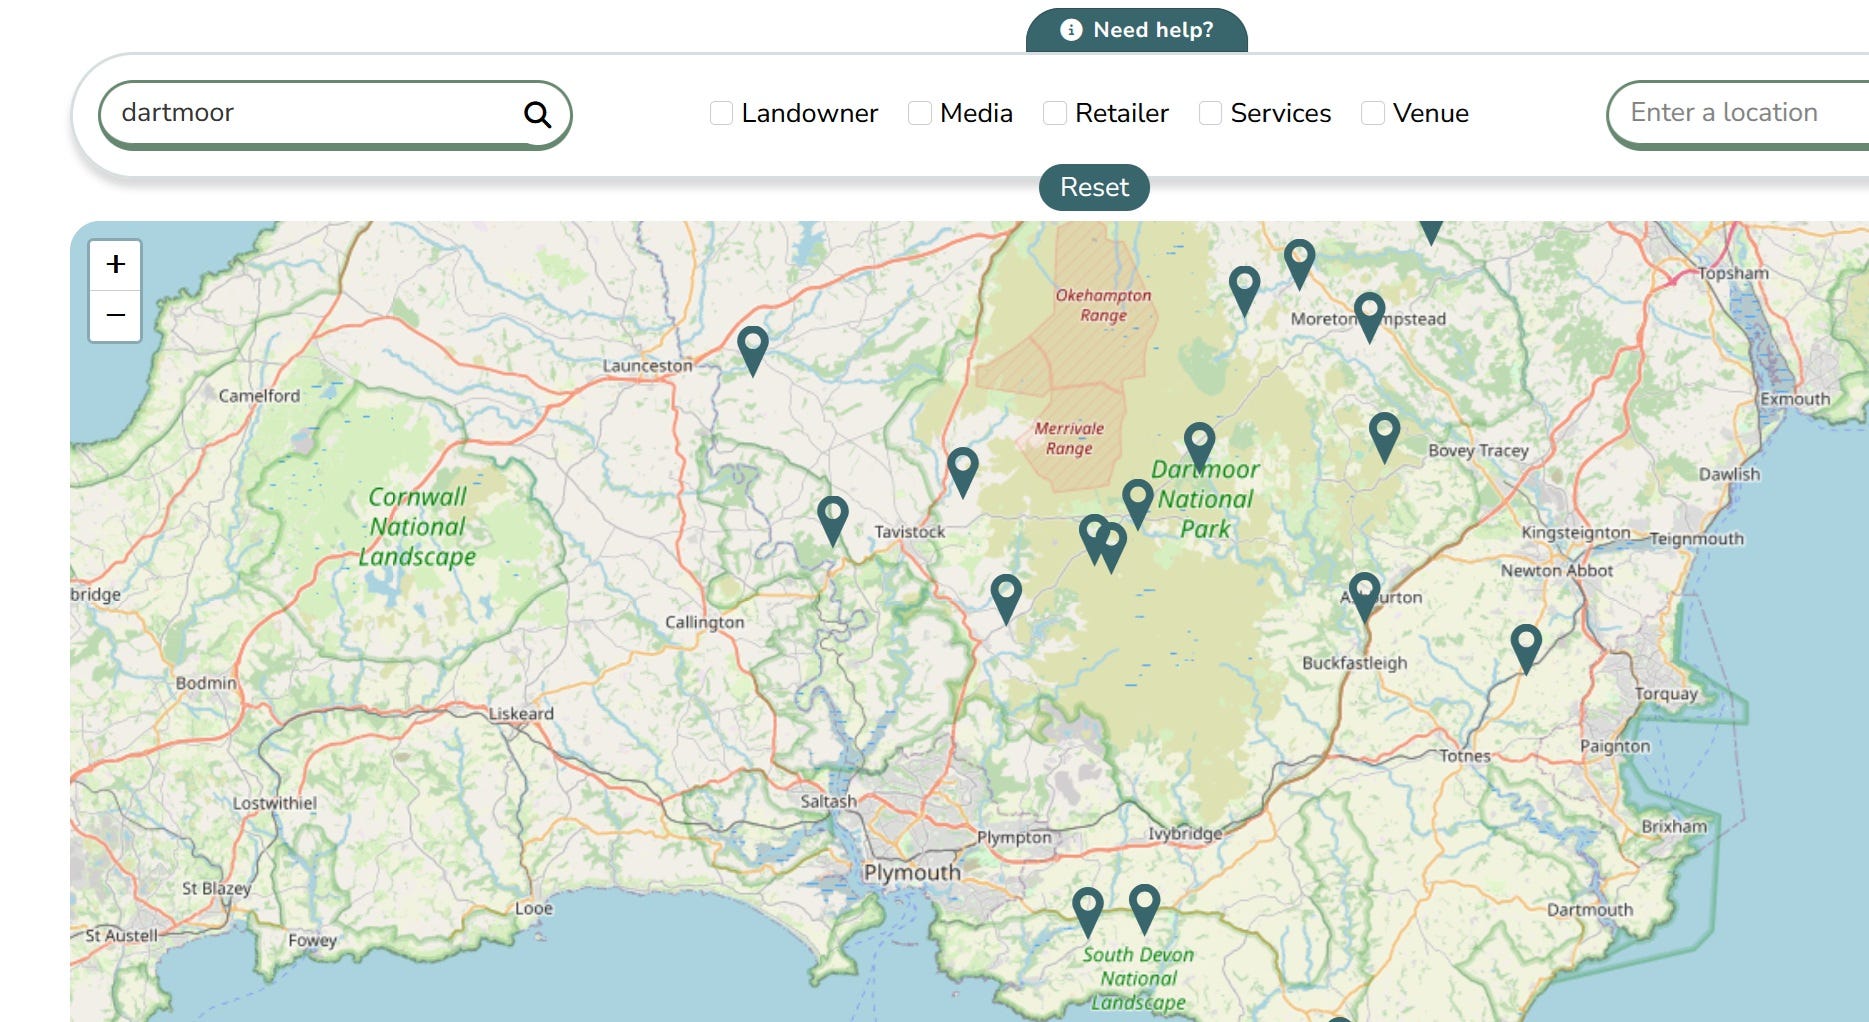The width and height of the screenshot is (1869, 1022).
Task: Toggle the Services checkbox
Action: pyautogui.click(x=1210, y=113)
